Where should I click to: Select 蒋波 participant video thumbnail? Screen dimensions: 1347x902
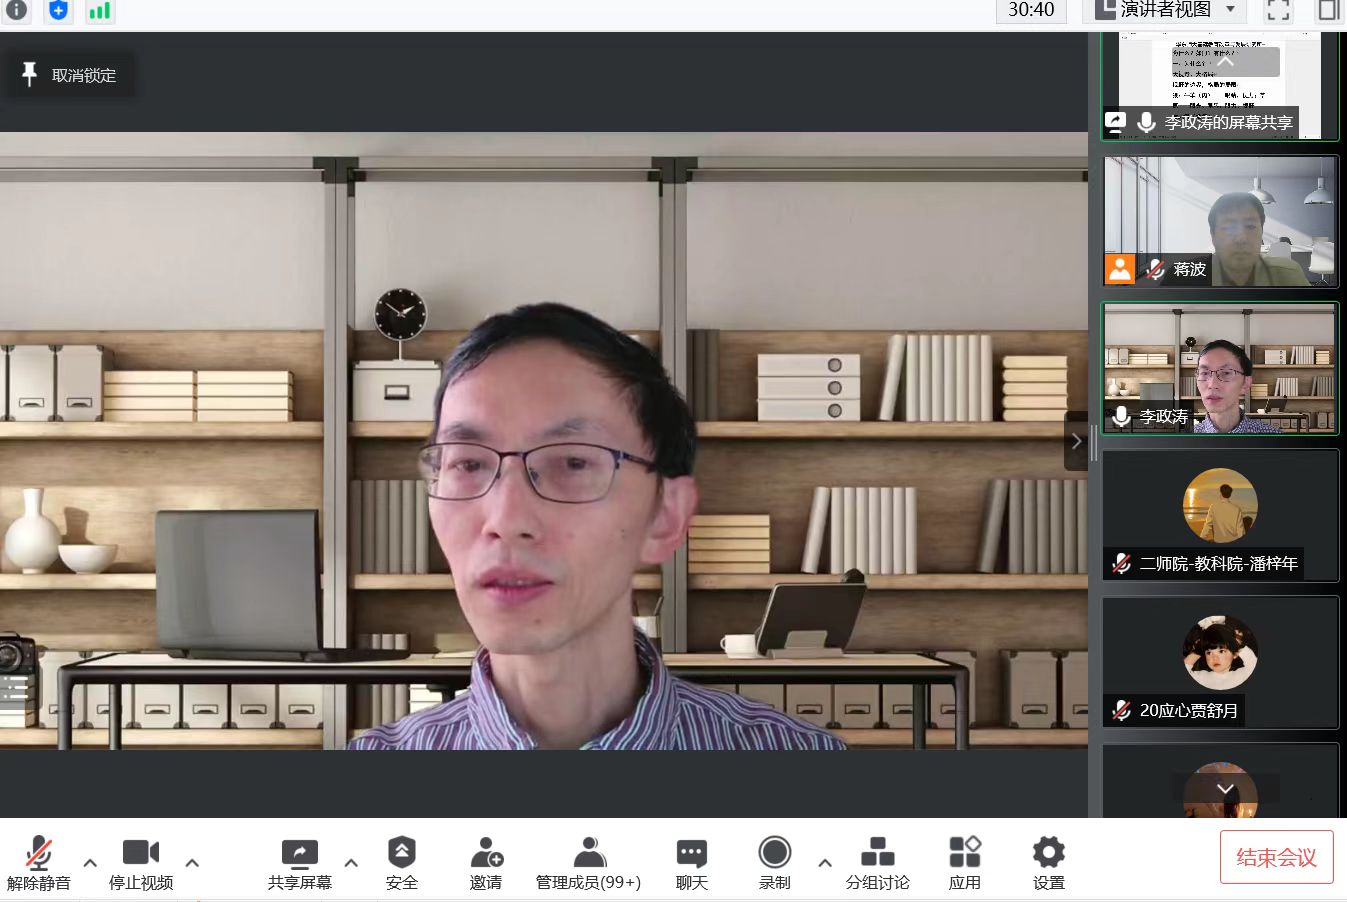(x=1219, y=221)
